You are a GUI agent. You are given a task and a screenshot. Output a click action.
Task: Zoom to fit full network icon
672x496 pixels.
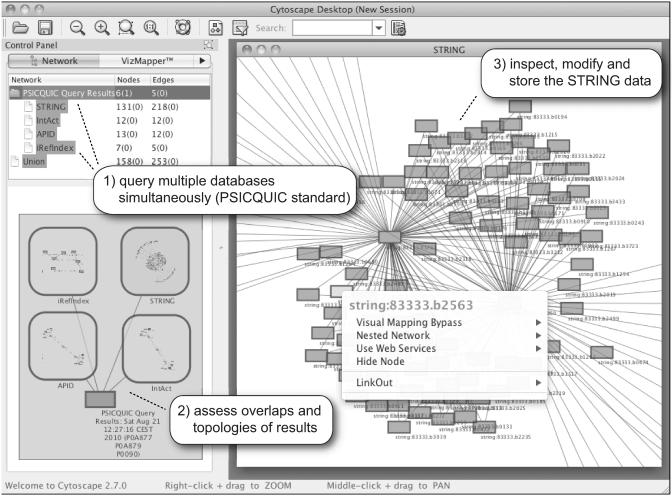coord(151,28)
